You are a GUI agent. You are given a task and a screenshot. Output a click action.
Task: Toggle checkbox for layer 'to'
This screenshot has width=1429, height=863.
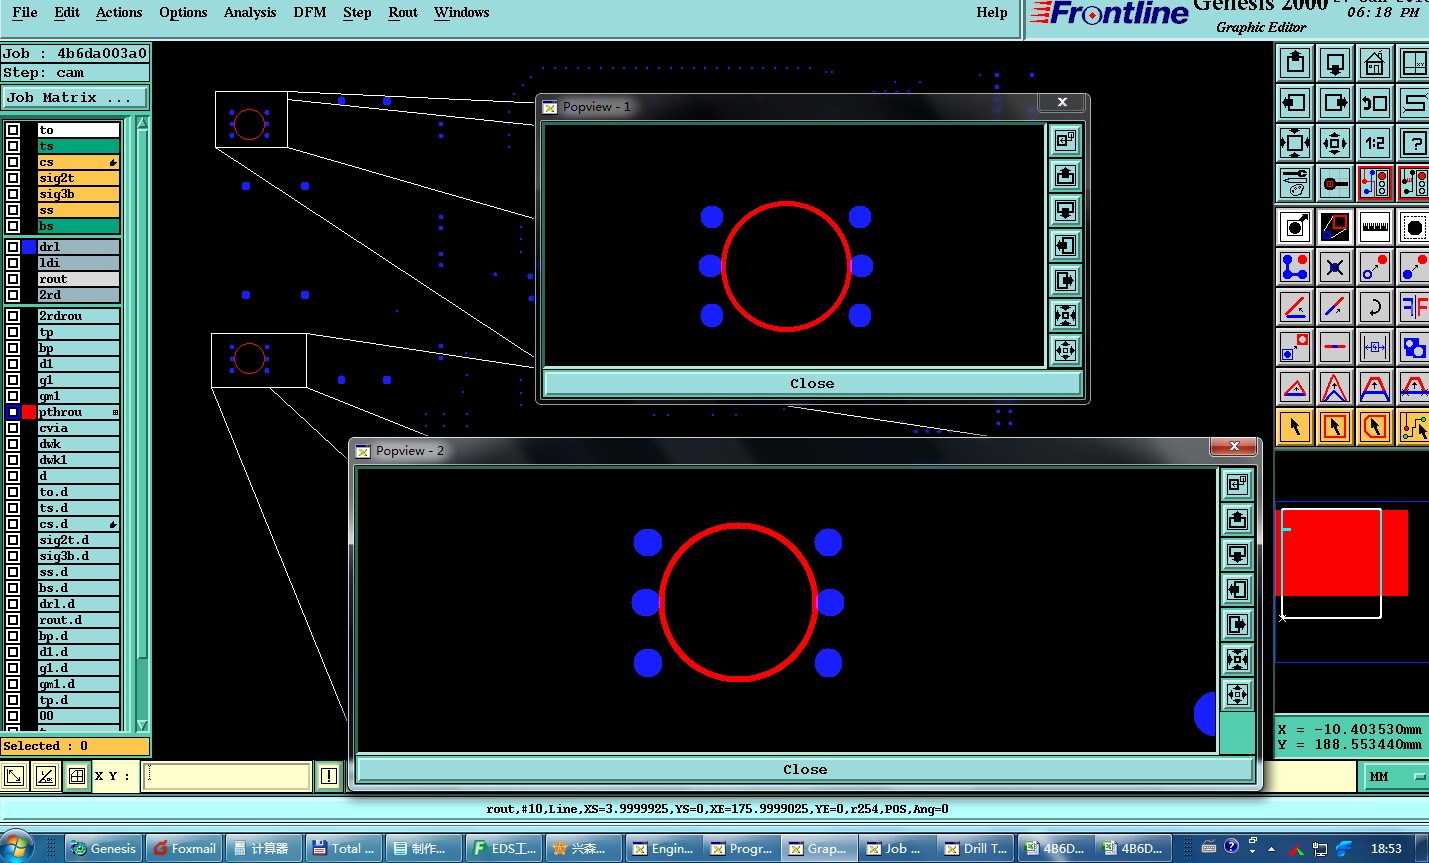click(13, 130)
